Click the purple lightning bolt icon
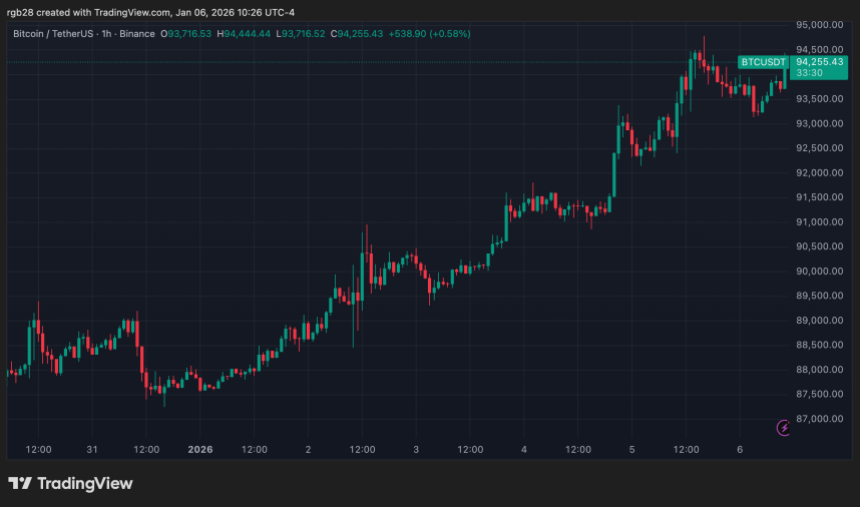 point(784,428)
